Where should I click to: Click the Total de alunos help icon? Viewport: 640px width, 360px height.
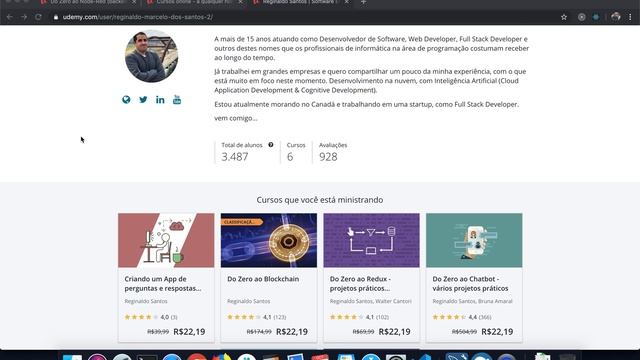pyautogui.click(x=271, y=145)
